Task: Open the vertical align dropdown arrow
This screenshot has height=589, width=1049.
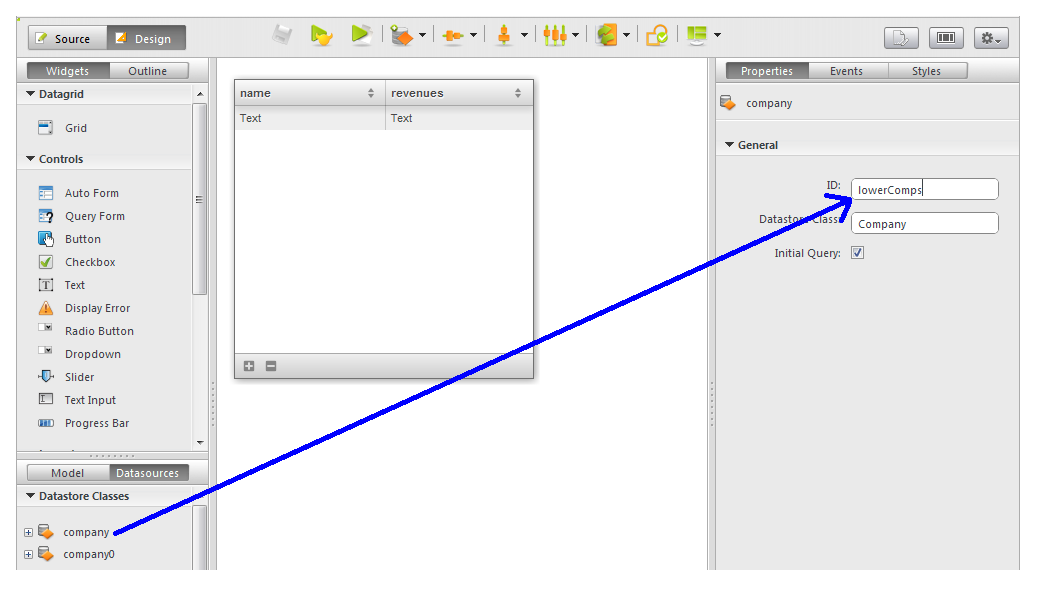Action: [x=524, y=35]
